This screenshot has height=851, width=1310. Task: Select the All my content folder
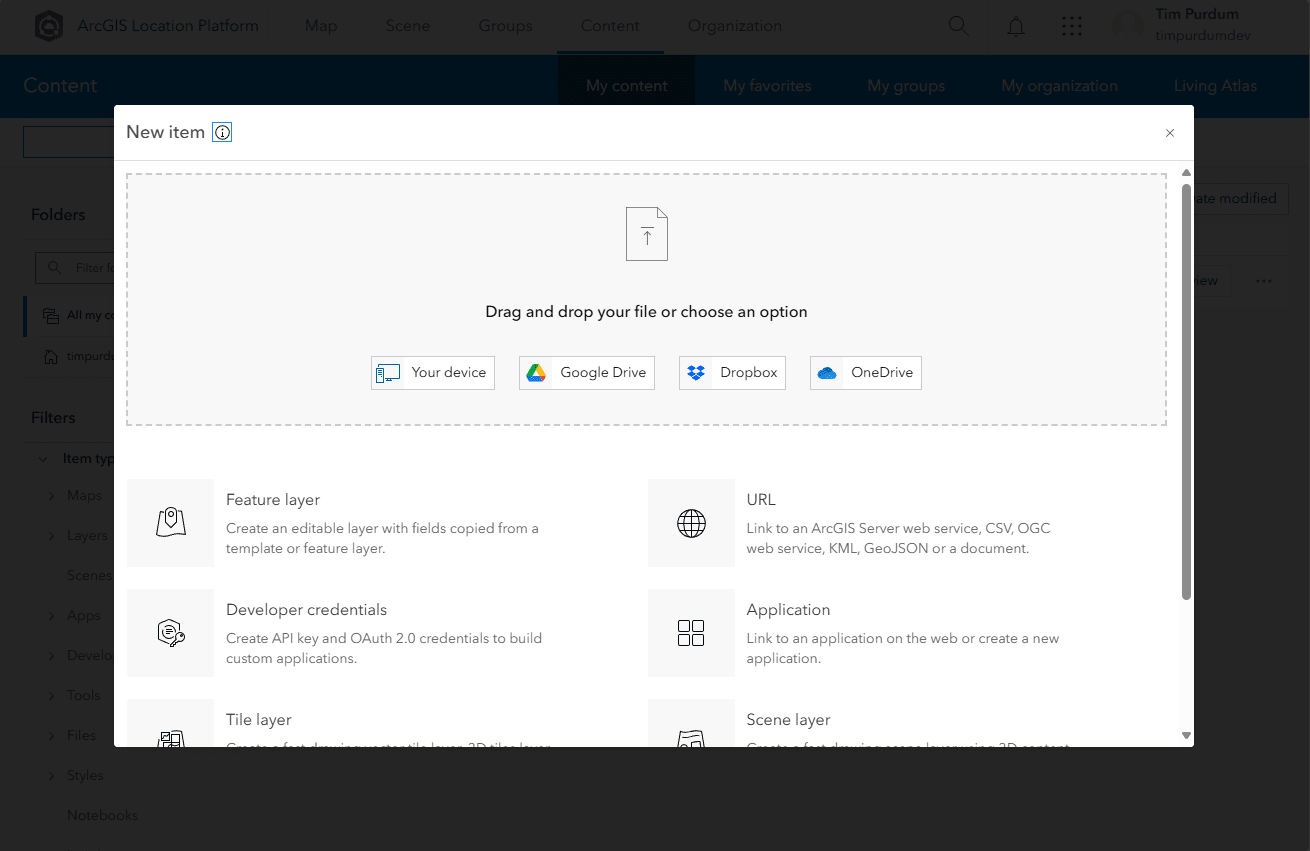click(70, 315)
